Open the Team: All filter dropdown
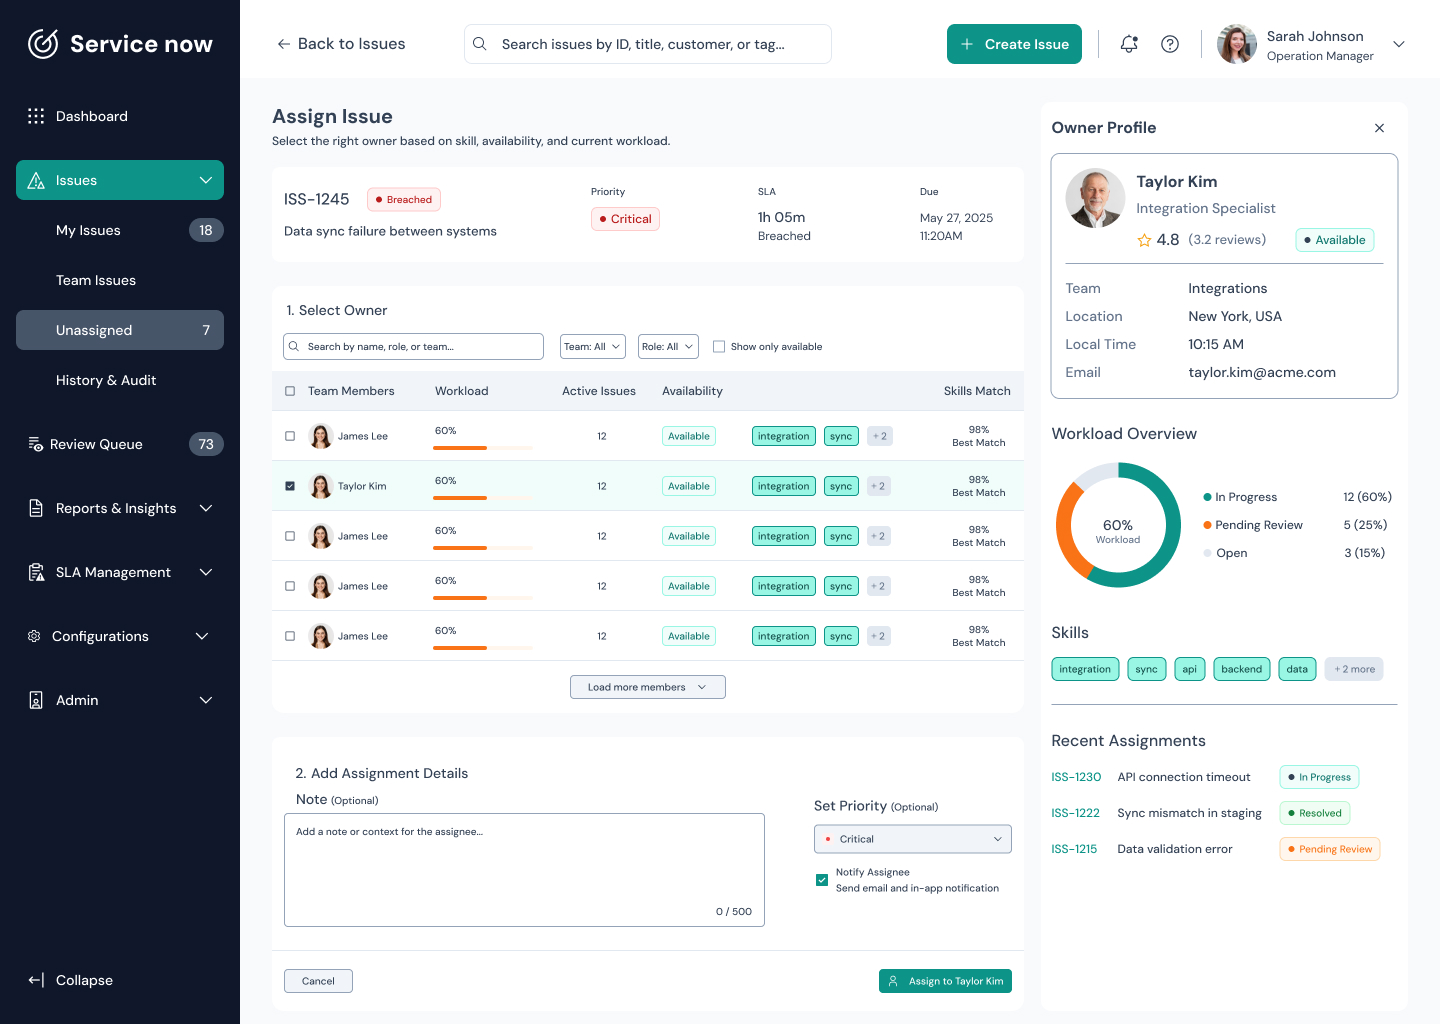The height and width of the screenshot is (1024, 1440). click(x=593, y=347)
